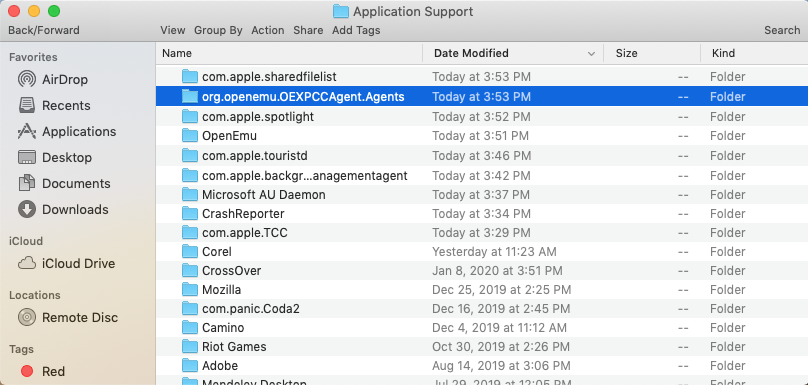Click "Today at 3:29 PM" date cell
The width and height of the screenshot is (808, 385).
(481, 233)
